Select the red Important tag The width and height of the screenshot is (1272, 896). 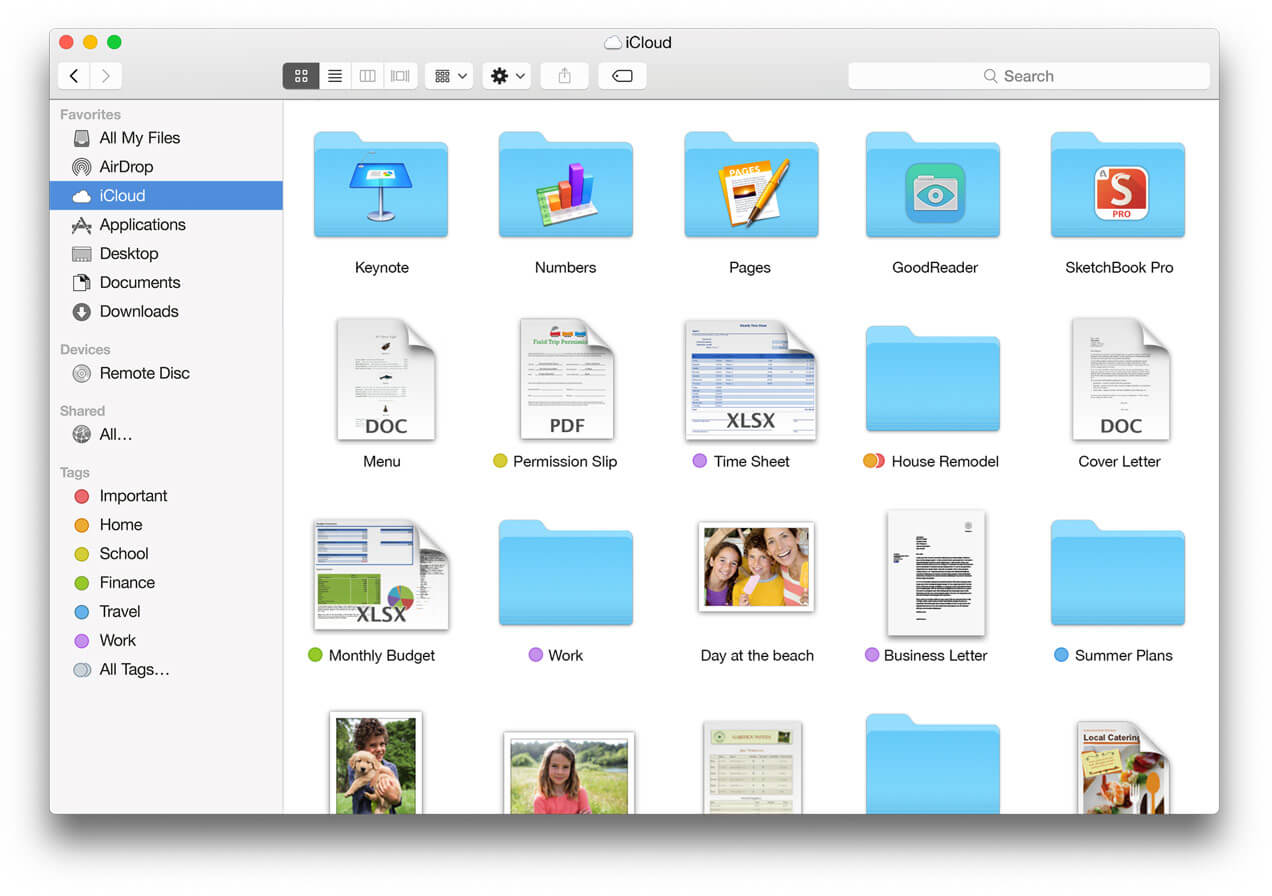tap(133, 496)
